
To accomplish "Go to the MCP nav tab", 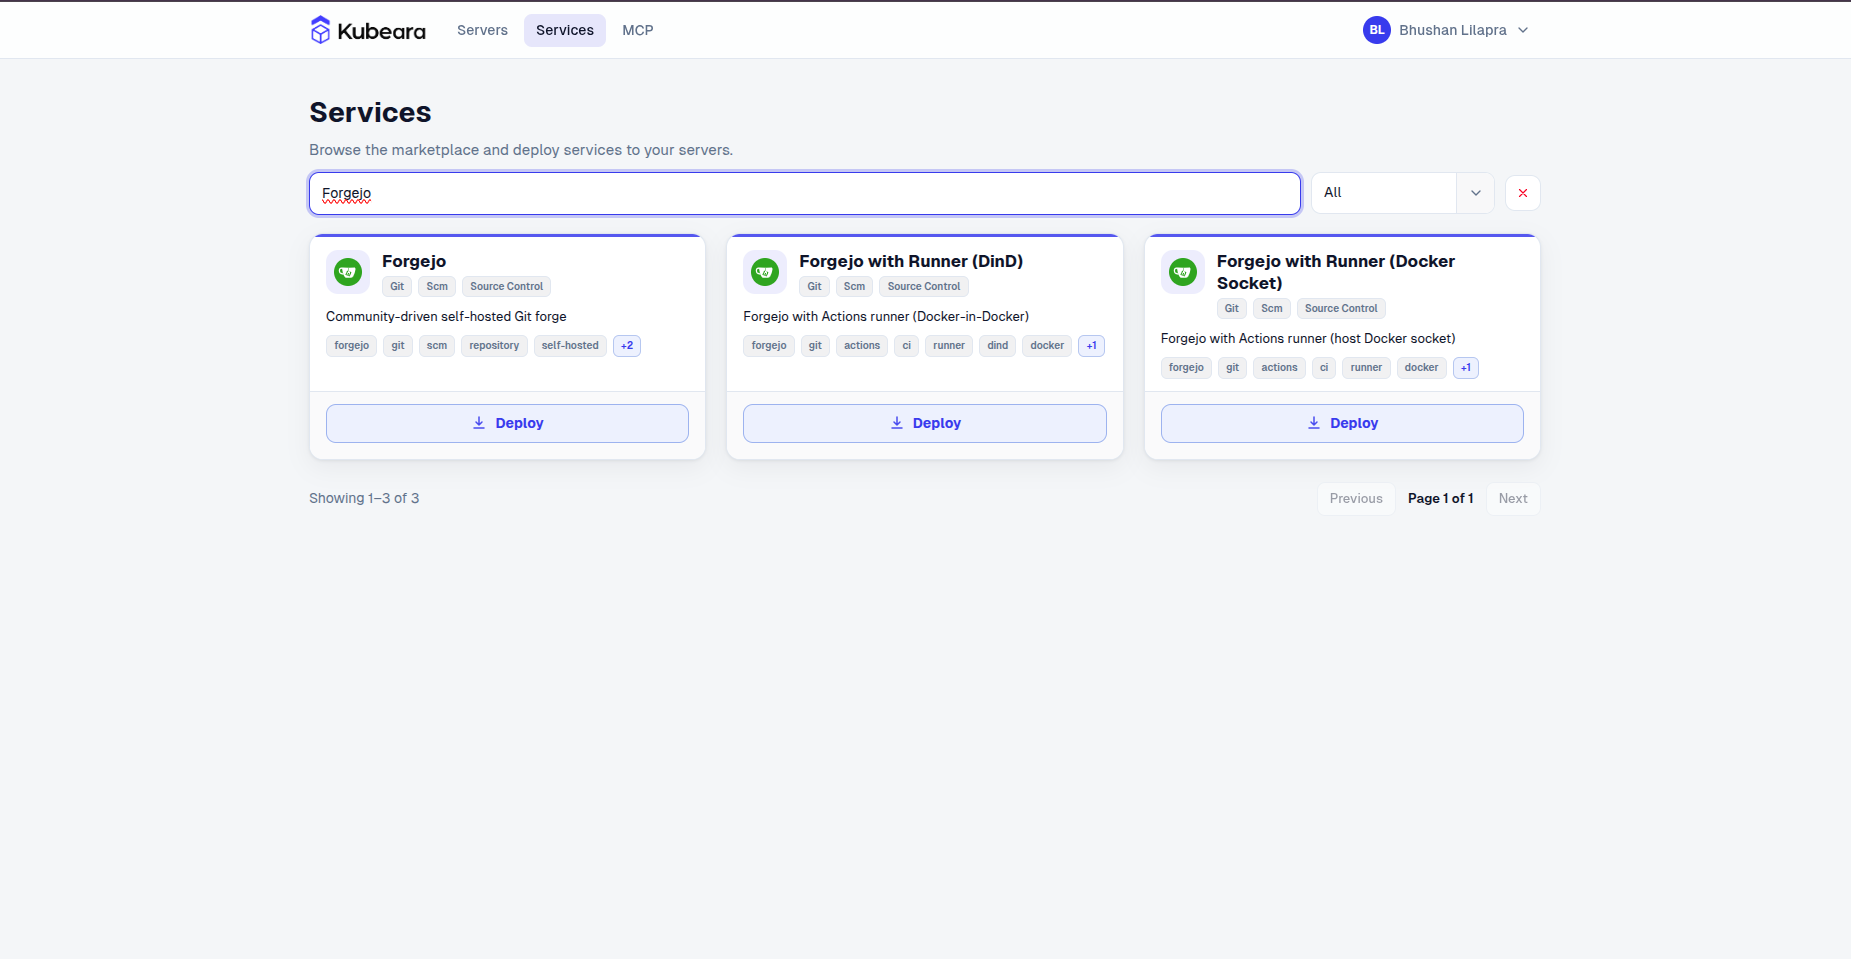I will (638, 30).
